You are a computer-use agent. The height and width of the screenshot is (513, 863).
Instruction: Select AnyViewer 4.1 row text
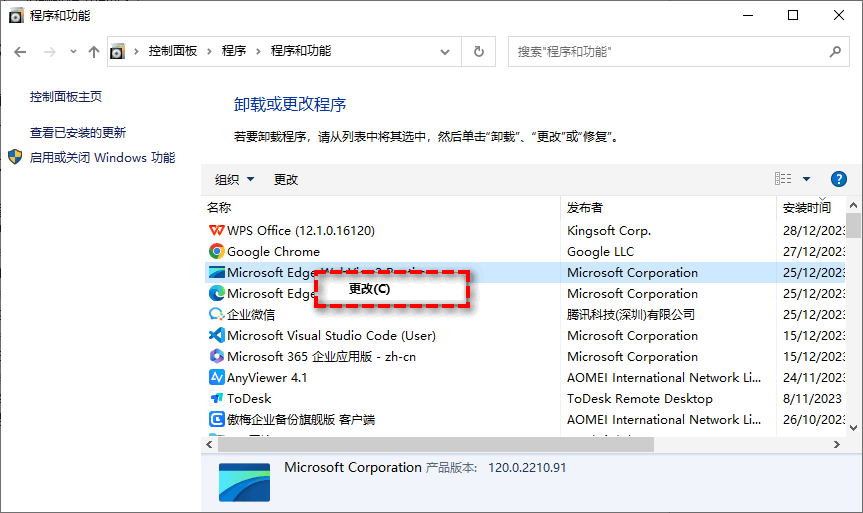pos(267,377)
